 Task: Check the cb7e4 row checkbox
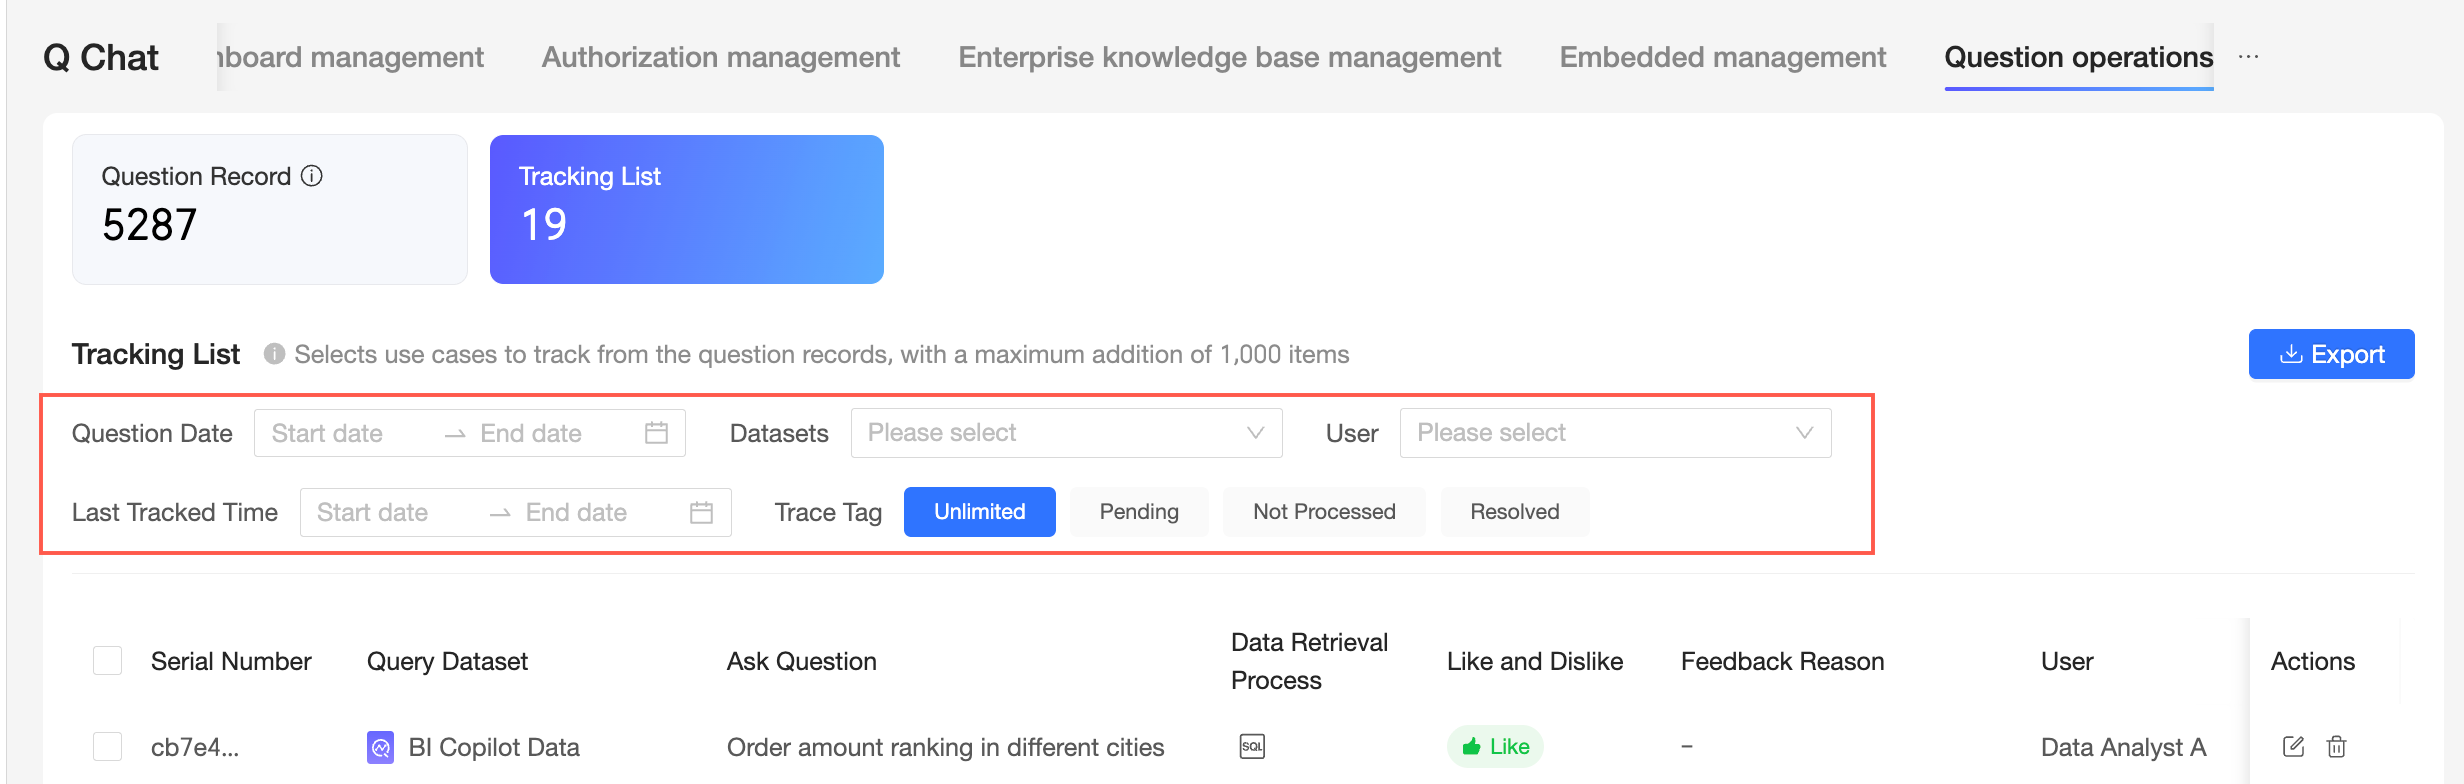pos(107,747)
